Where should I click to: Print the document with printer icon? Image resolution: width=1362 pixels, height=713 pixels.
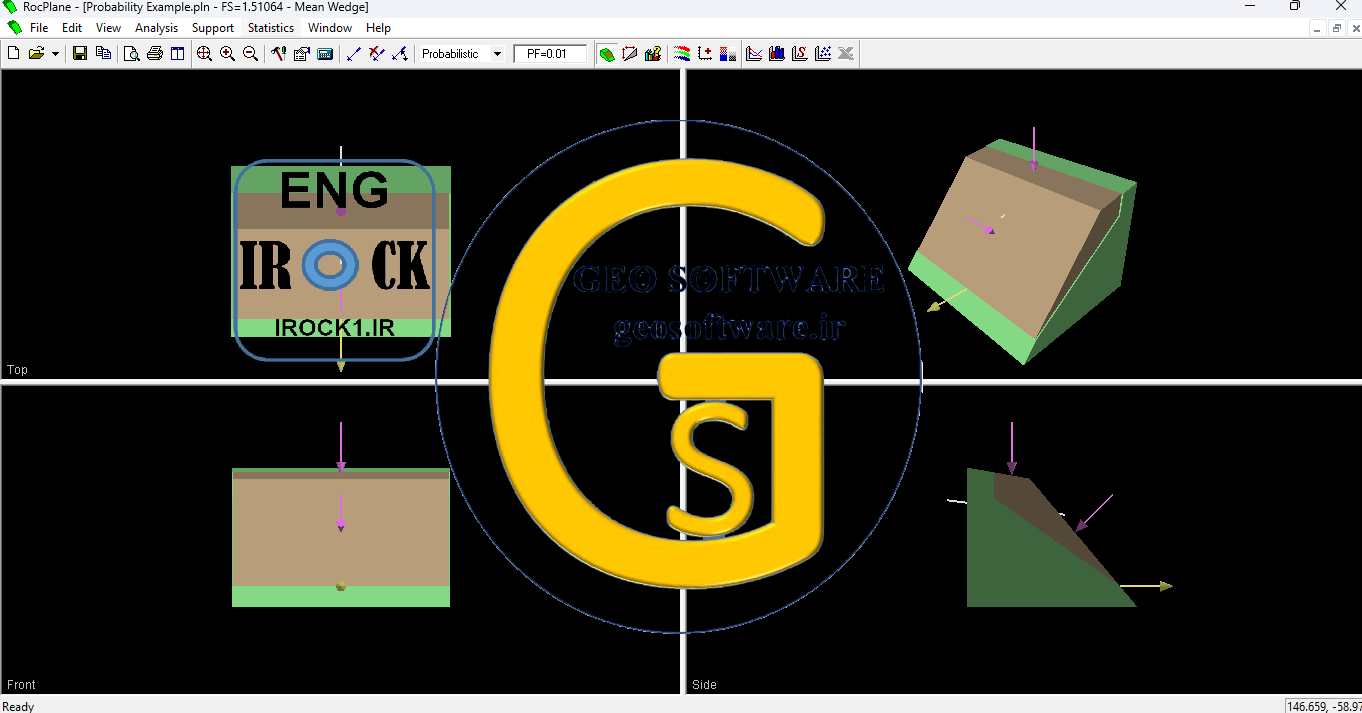[x=154, y=53]
